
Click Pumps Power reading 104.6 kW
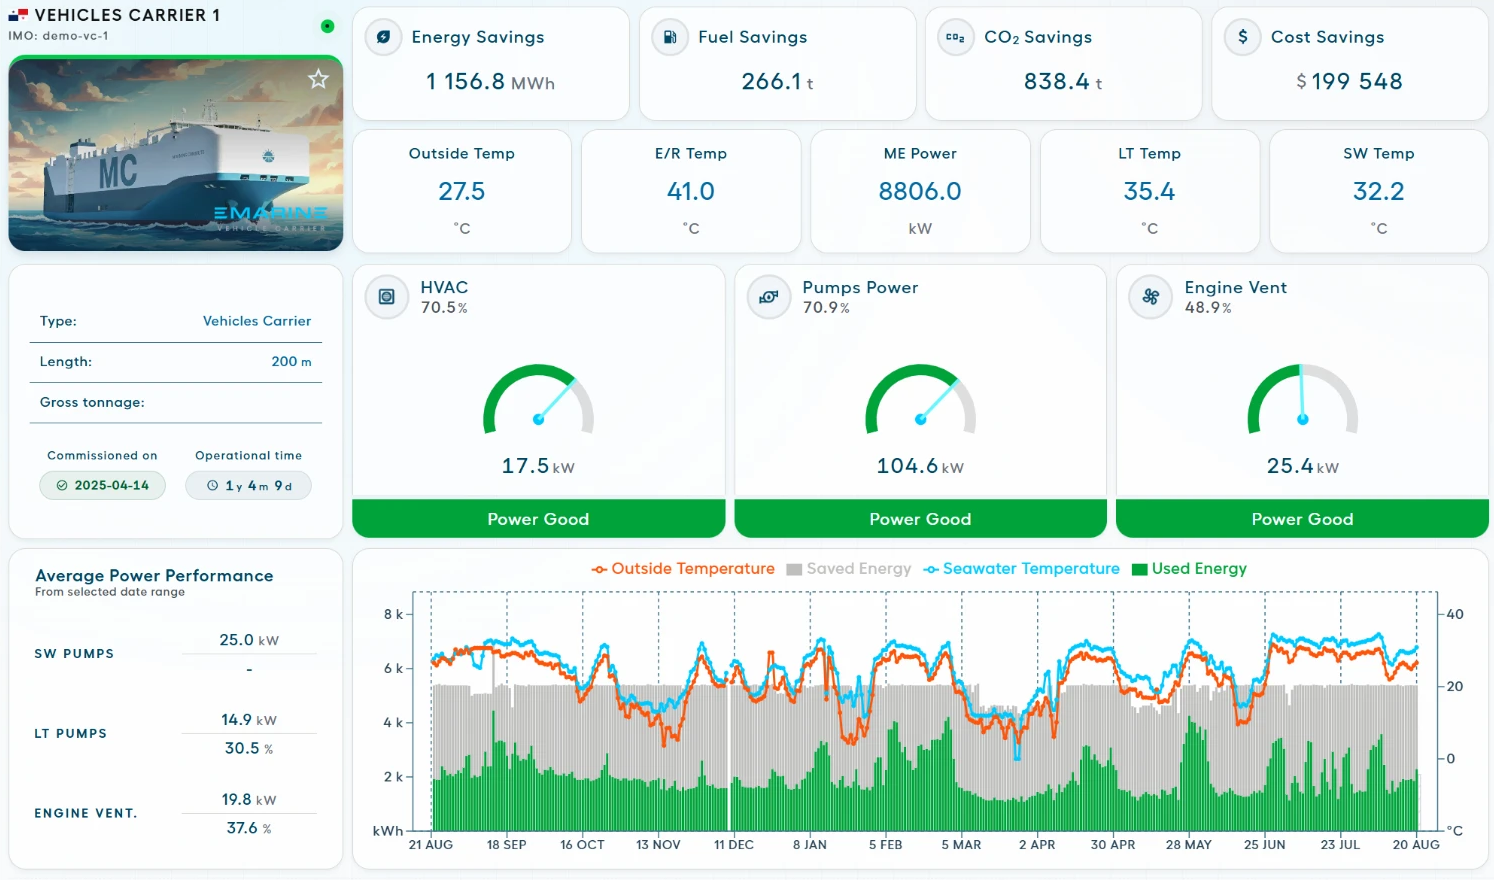pos(920,466)
